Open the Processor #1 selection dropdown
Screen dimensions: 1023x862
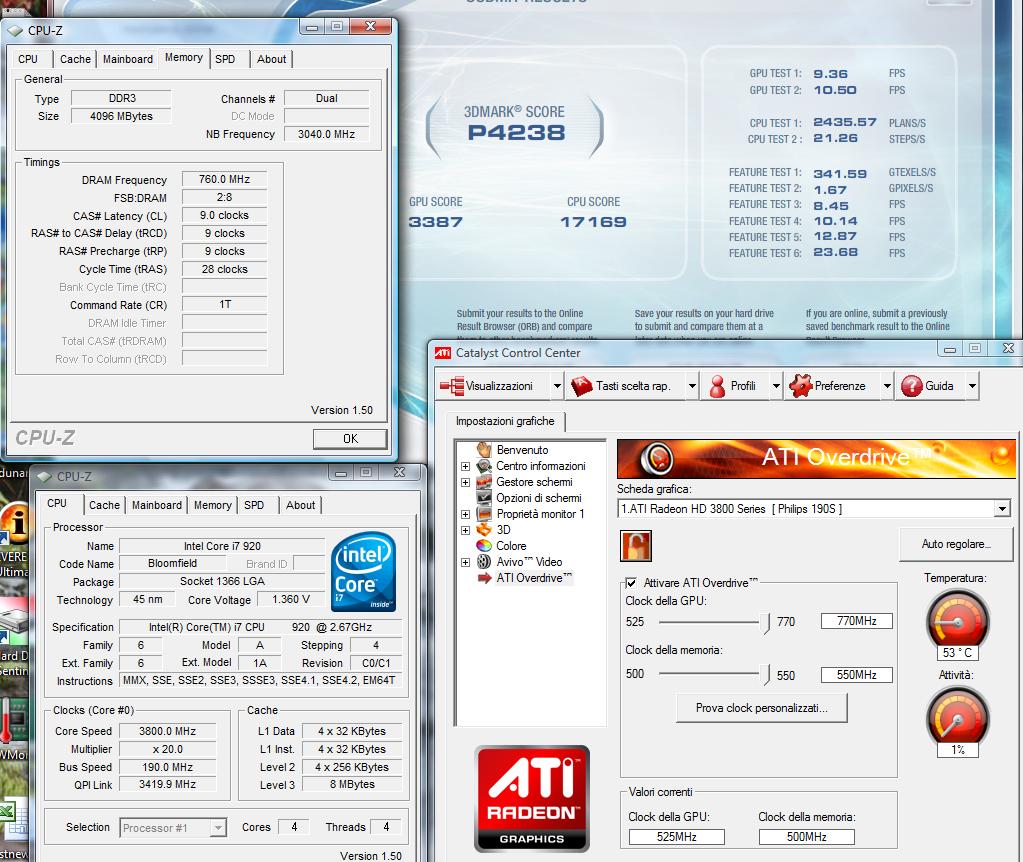[x=173, y=827]
